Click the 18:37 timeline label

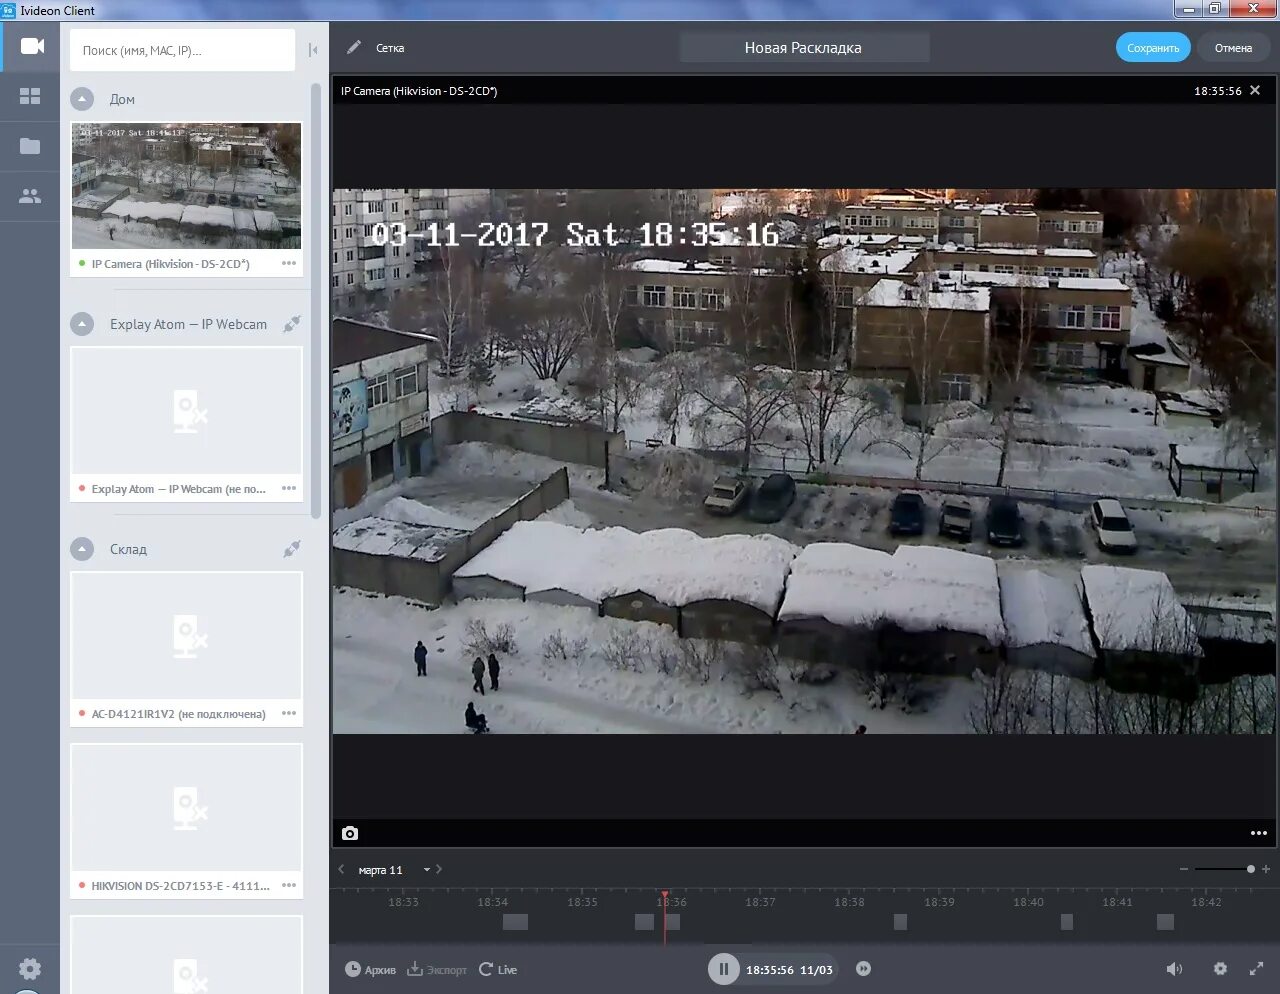point(760,902)
